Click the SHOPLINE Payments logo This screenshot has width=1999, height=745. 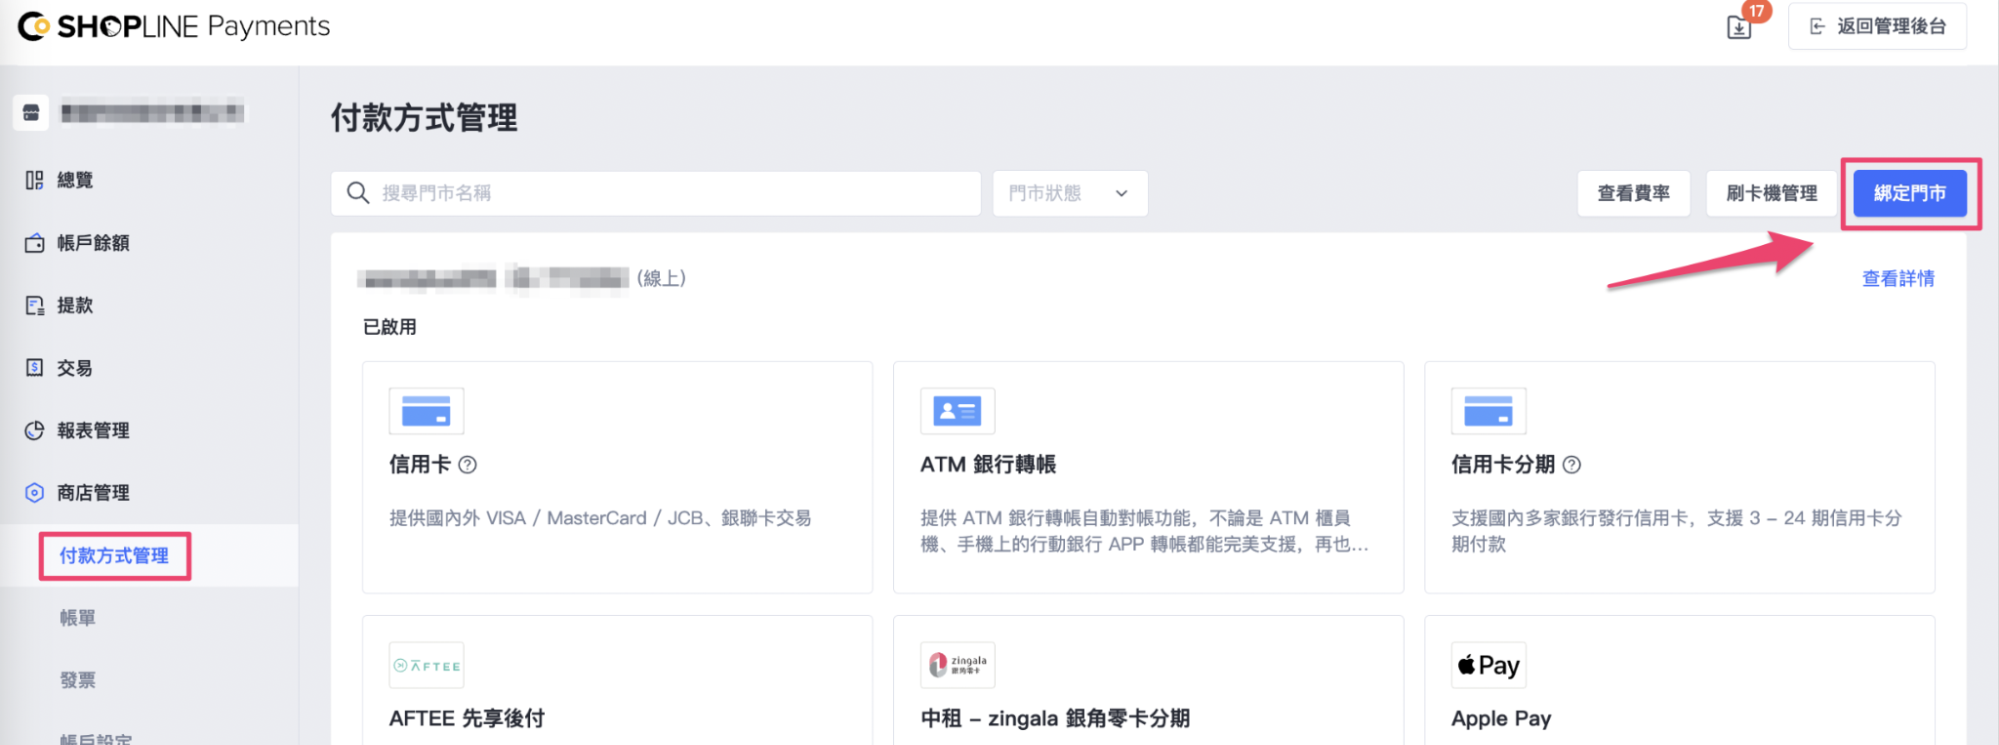[x=174, y=26]
